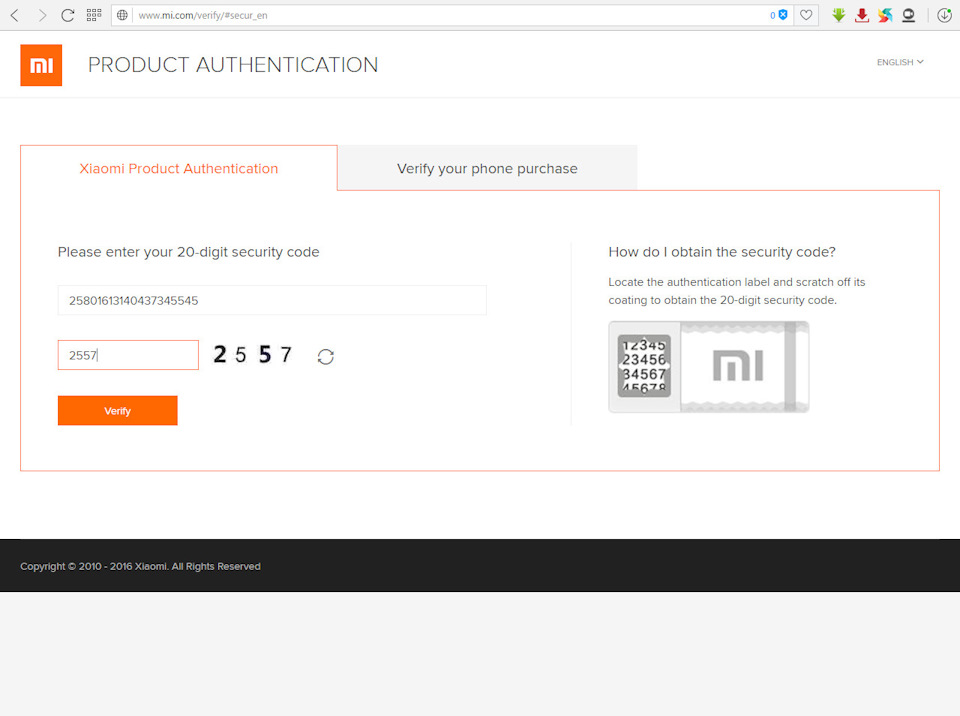Go back with the browser back arrow
The height and width of the screenshot is (716, 960).
click(15, 15)
